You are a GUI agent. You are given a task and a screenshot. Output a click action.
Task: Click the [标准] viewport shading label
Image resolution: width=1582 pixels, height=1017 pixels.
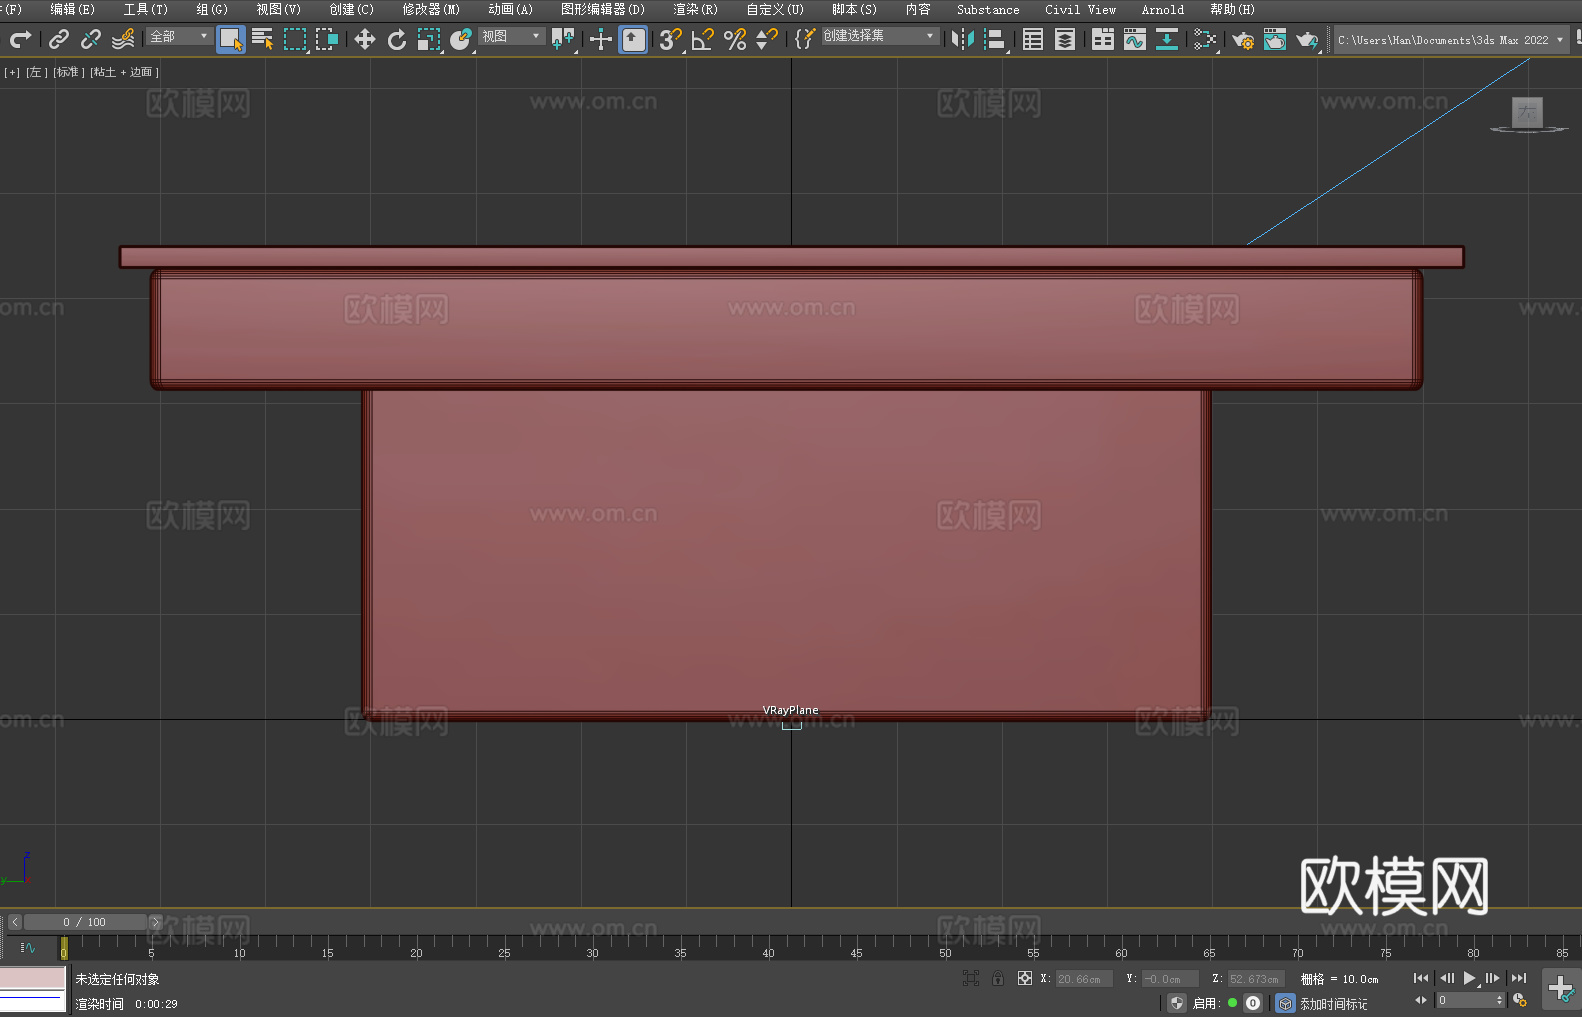(69, 72)
